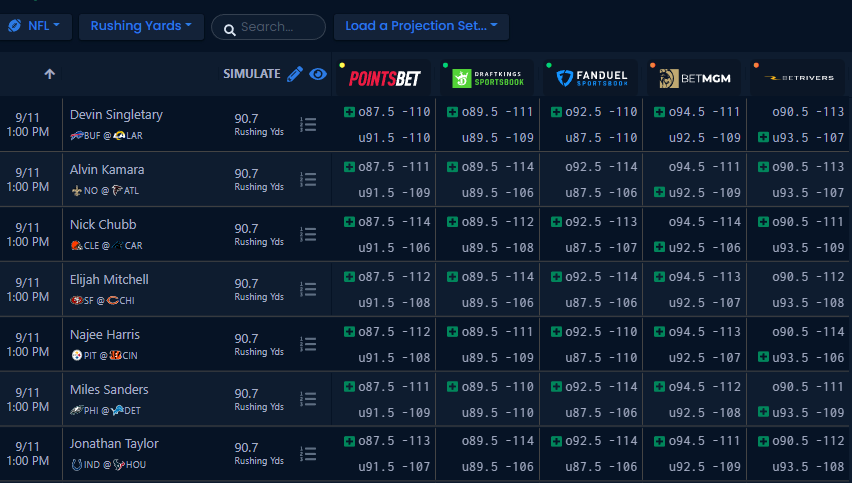Image resolution: width=852 pixels, height=483 pixels.
Task: Add Taylor PointsBet over 87.5 bet
Action: click(349, 441)
